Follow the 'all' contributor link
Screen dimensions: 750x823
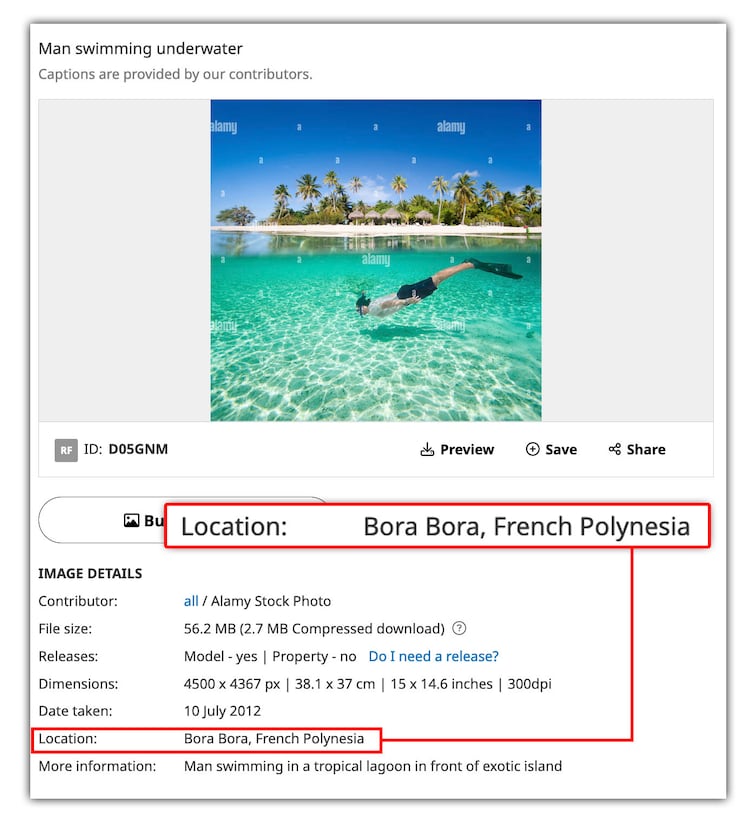click(191, 601)
